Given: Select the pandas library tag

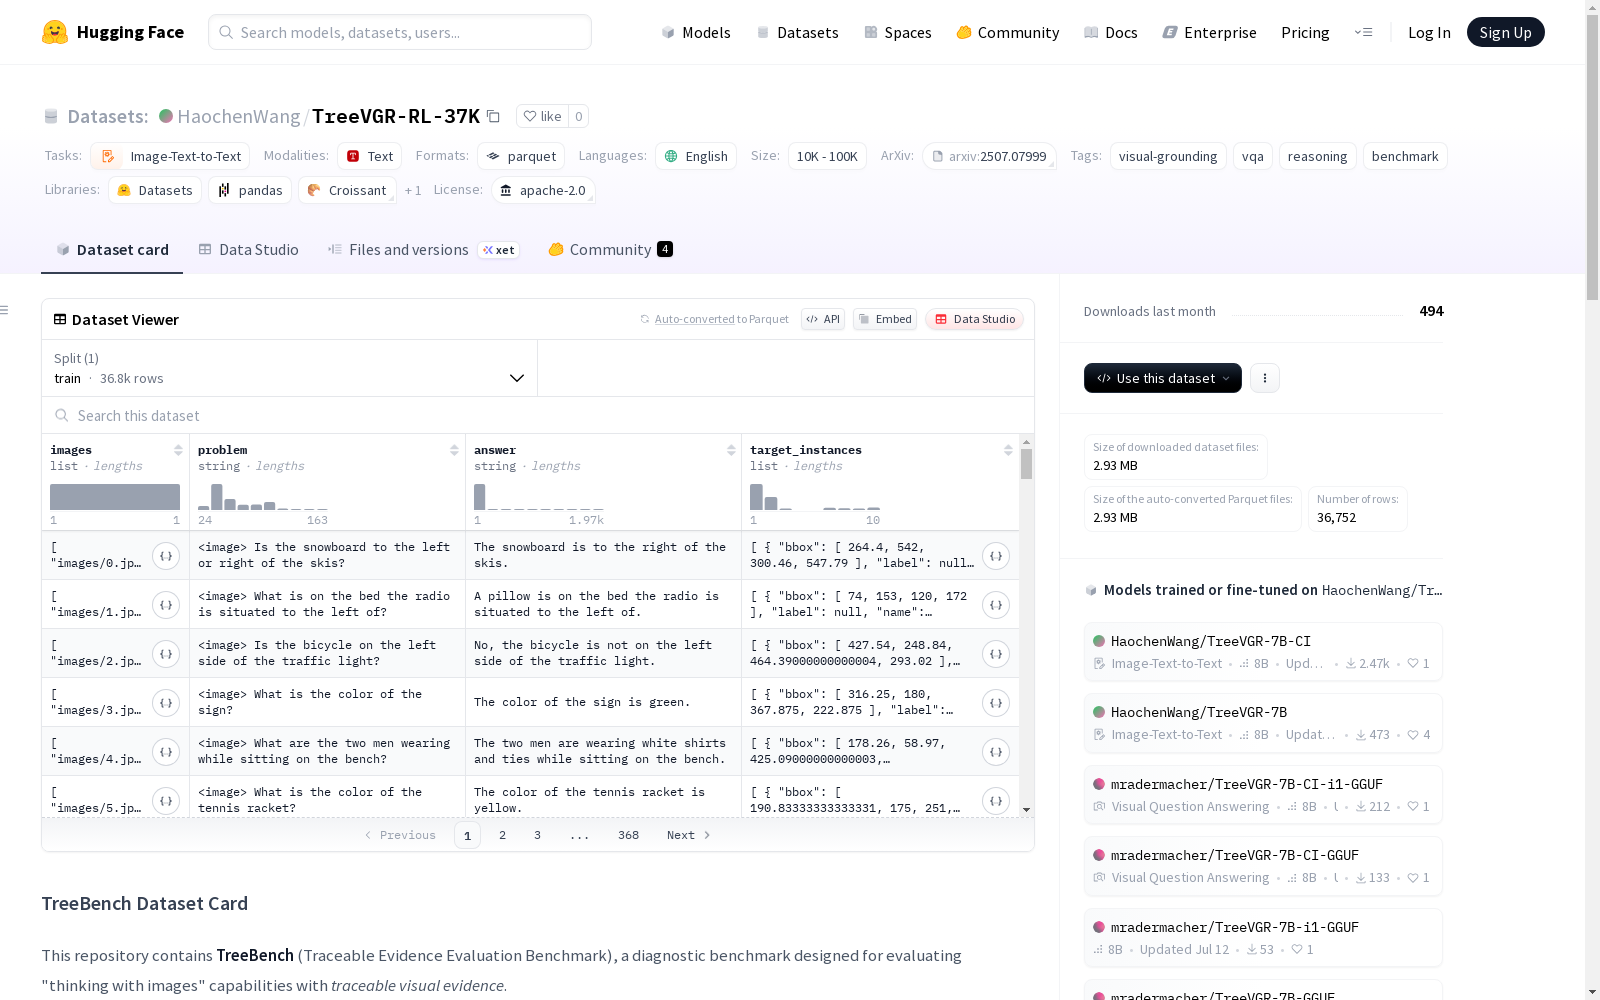Looking at the screenshot, I should 250,190.
